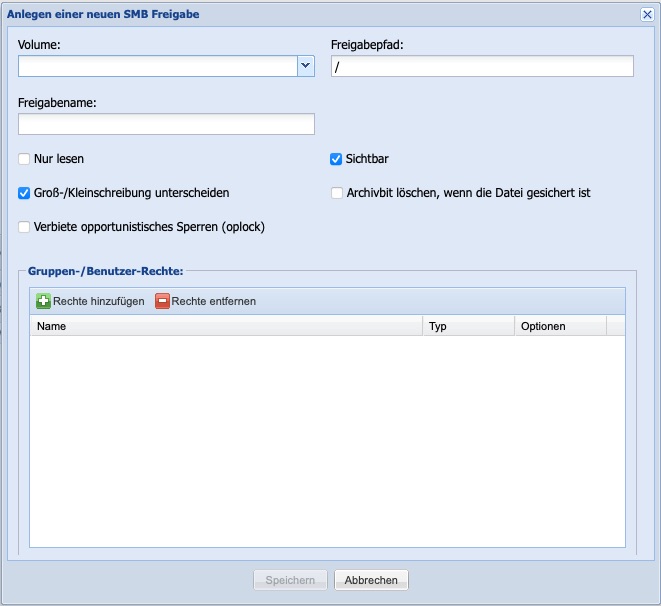This screenshot has width=661, height=606.
Task: Tick the Archivbit löschen checkbox
Action: click(x=337, y=193)
